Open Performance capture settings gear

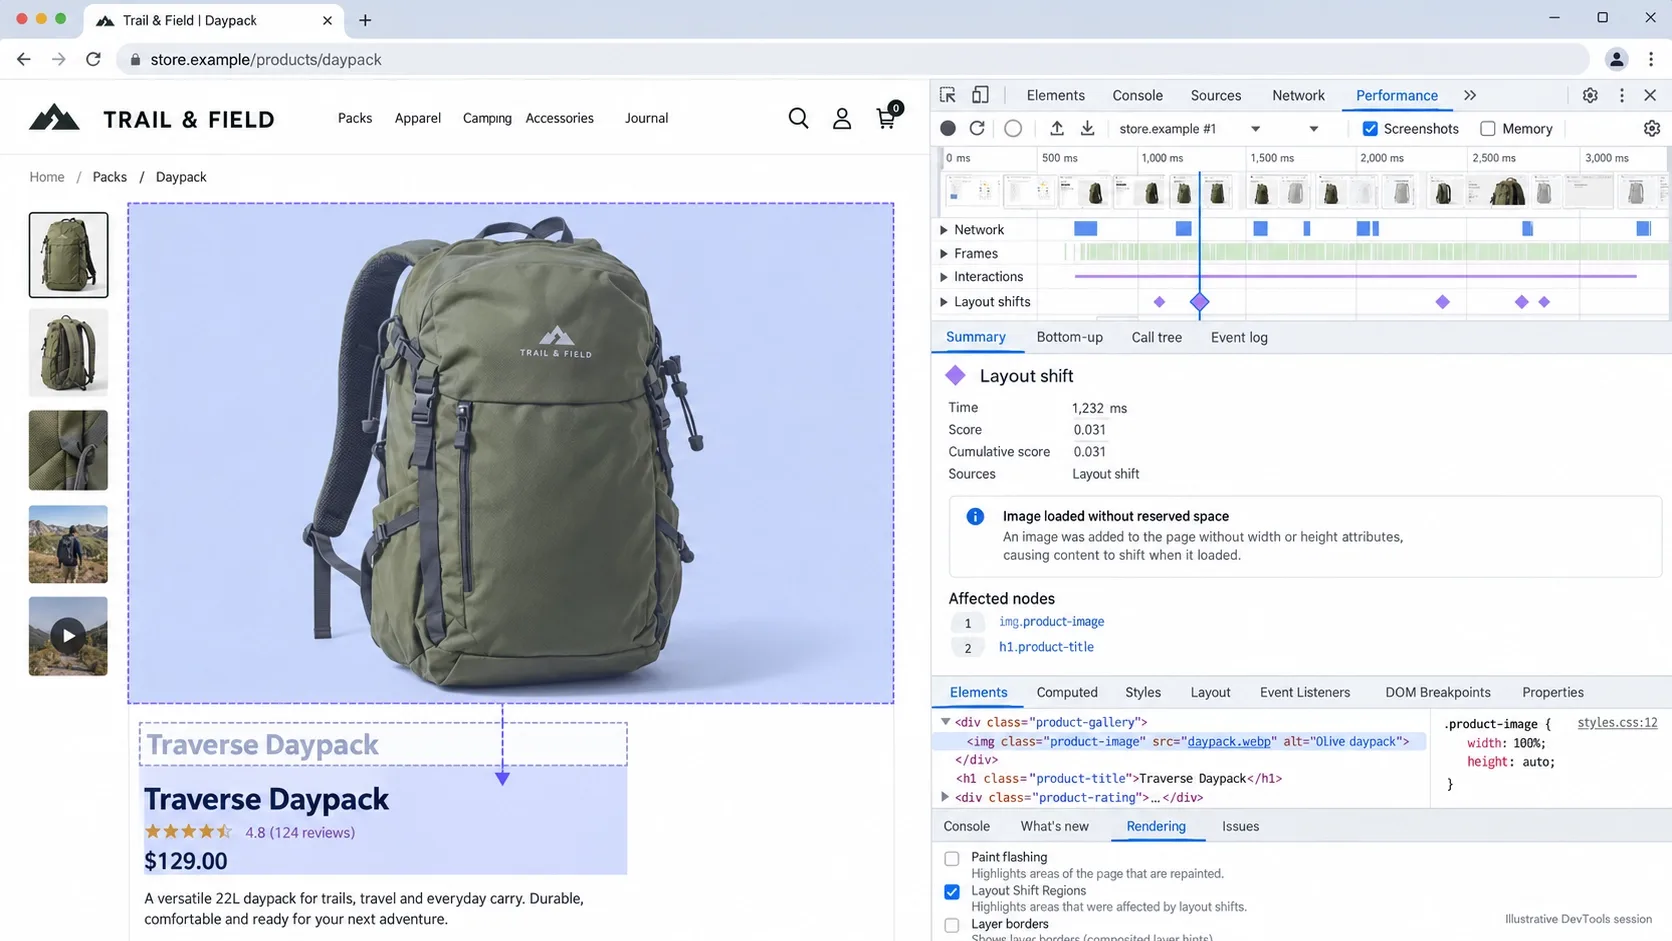point(1652,128)
